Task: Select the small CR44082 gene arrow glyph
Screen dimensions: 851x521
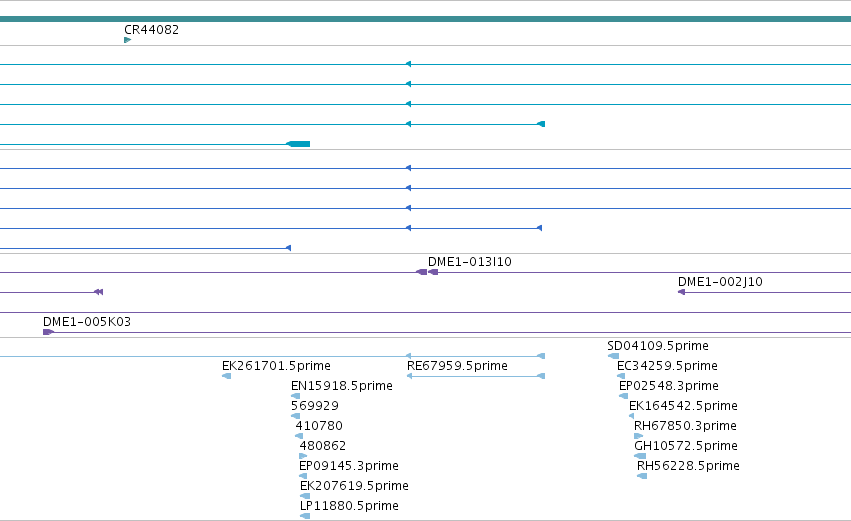Action: [128, 40]
